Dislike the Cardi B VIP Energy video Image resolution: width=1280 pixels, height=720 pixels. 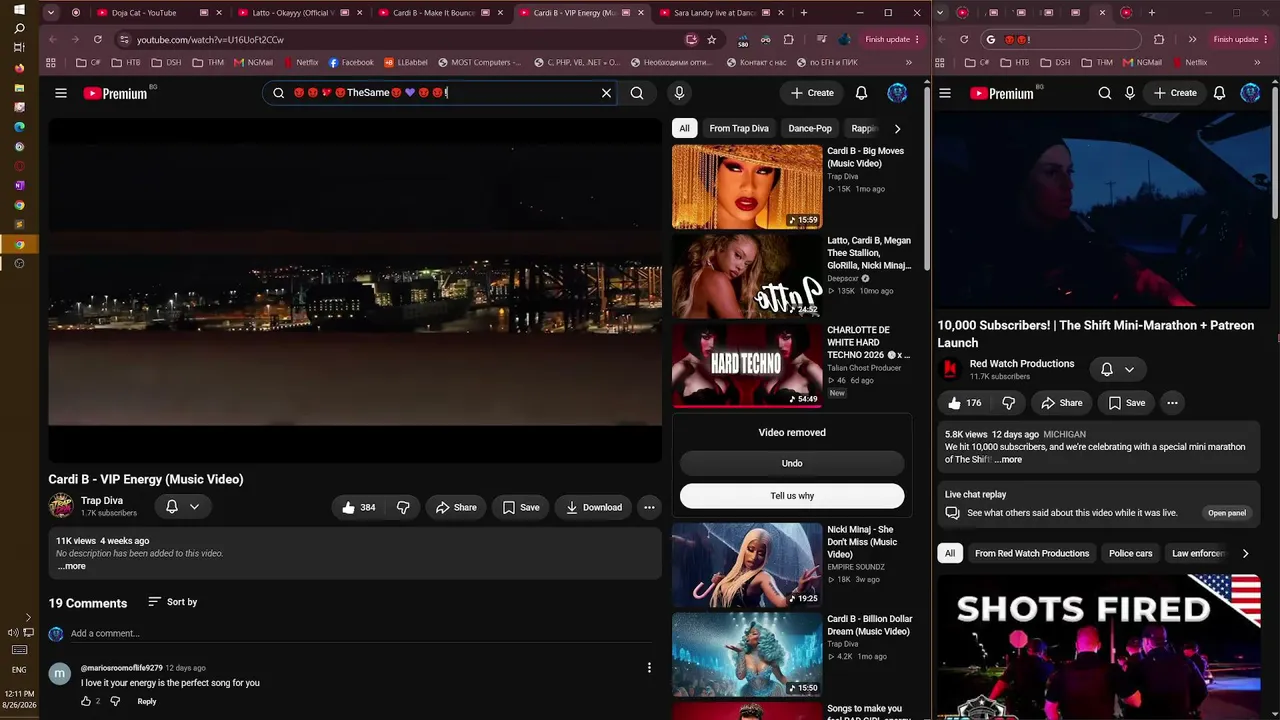coord(403,507)
